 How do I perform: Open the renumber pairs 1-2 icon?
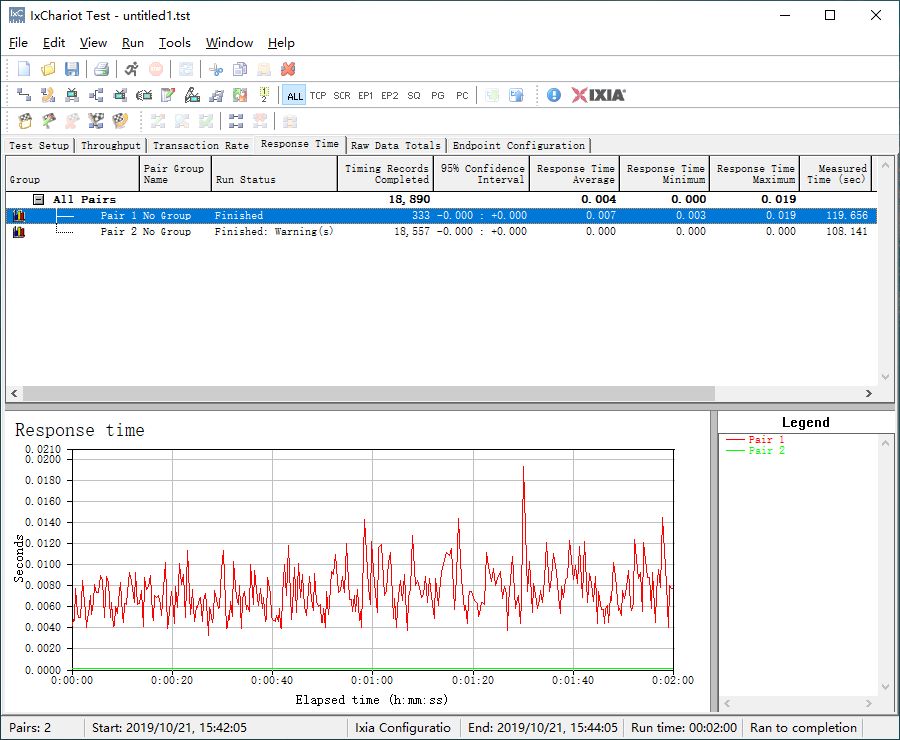click(x=264, y=95)
